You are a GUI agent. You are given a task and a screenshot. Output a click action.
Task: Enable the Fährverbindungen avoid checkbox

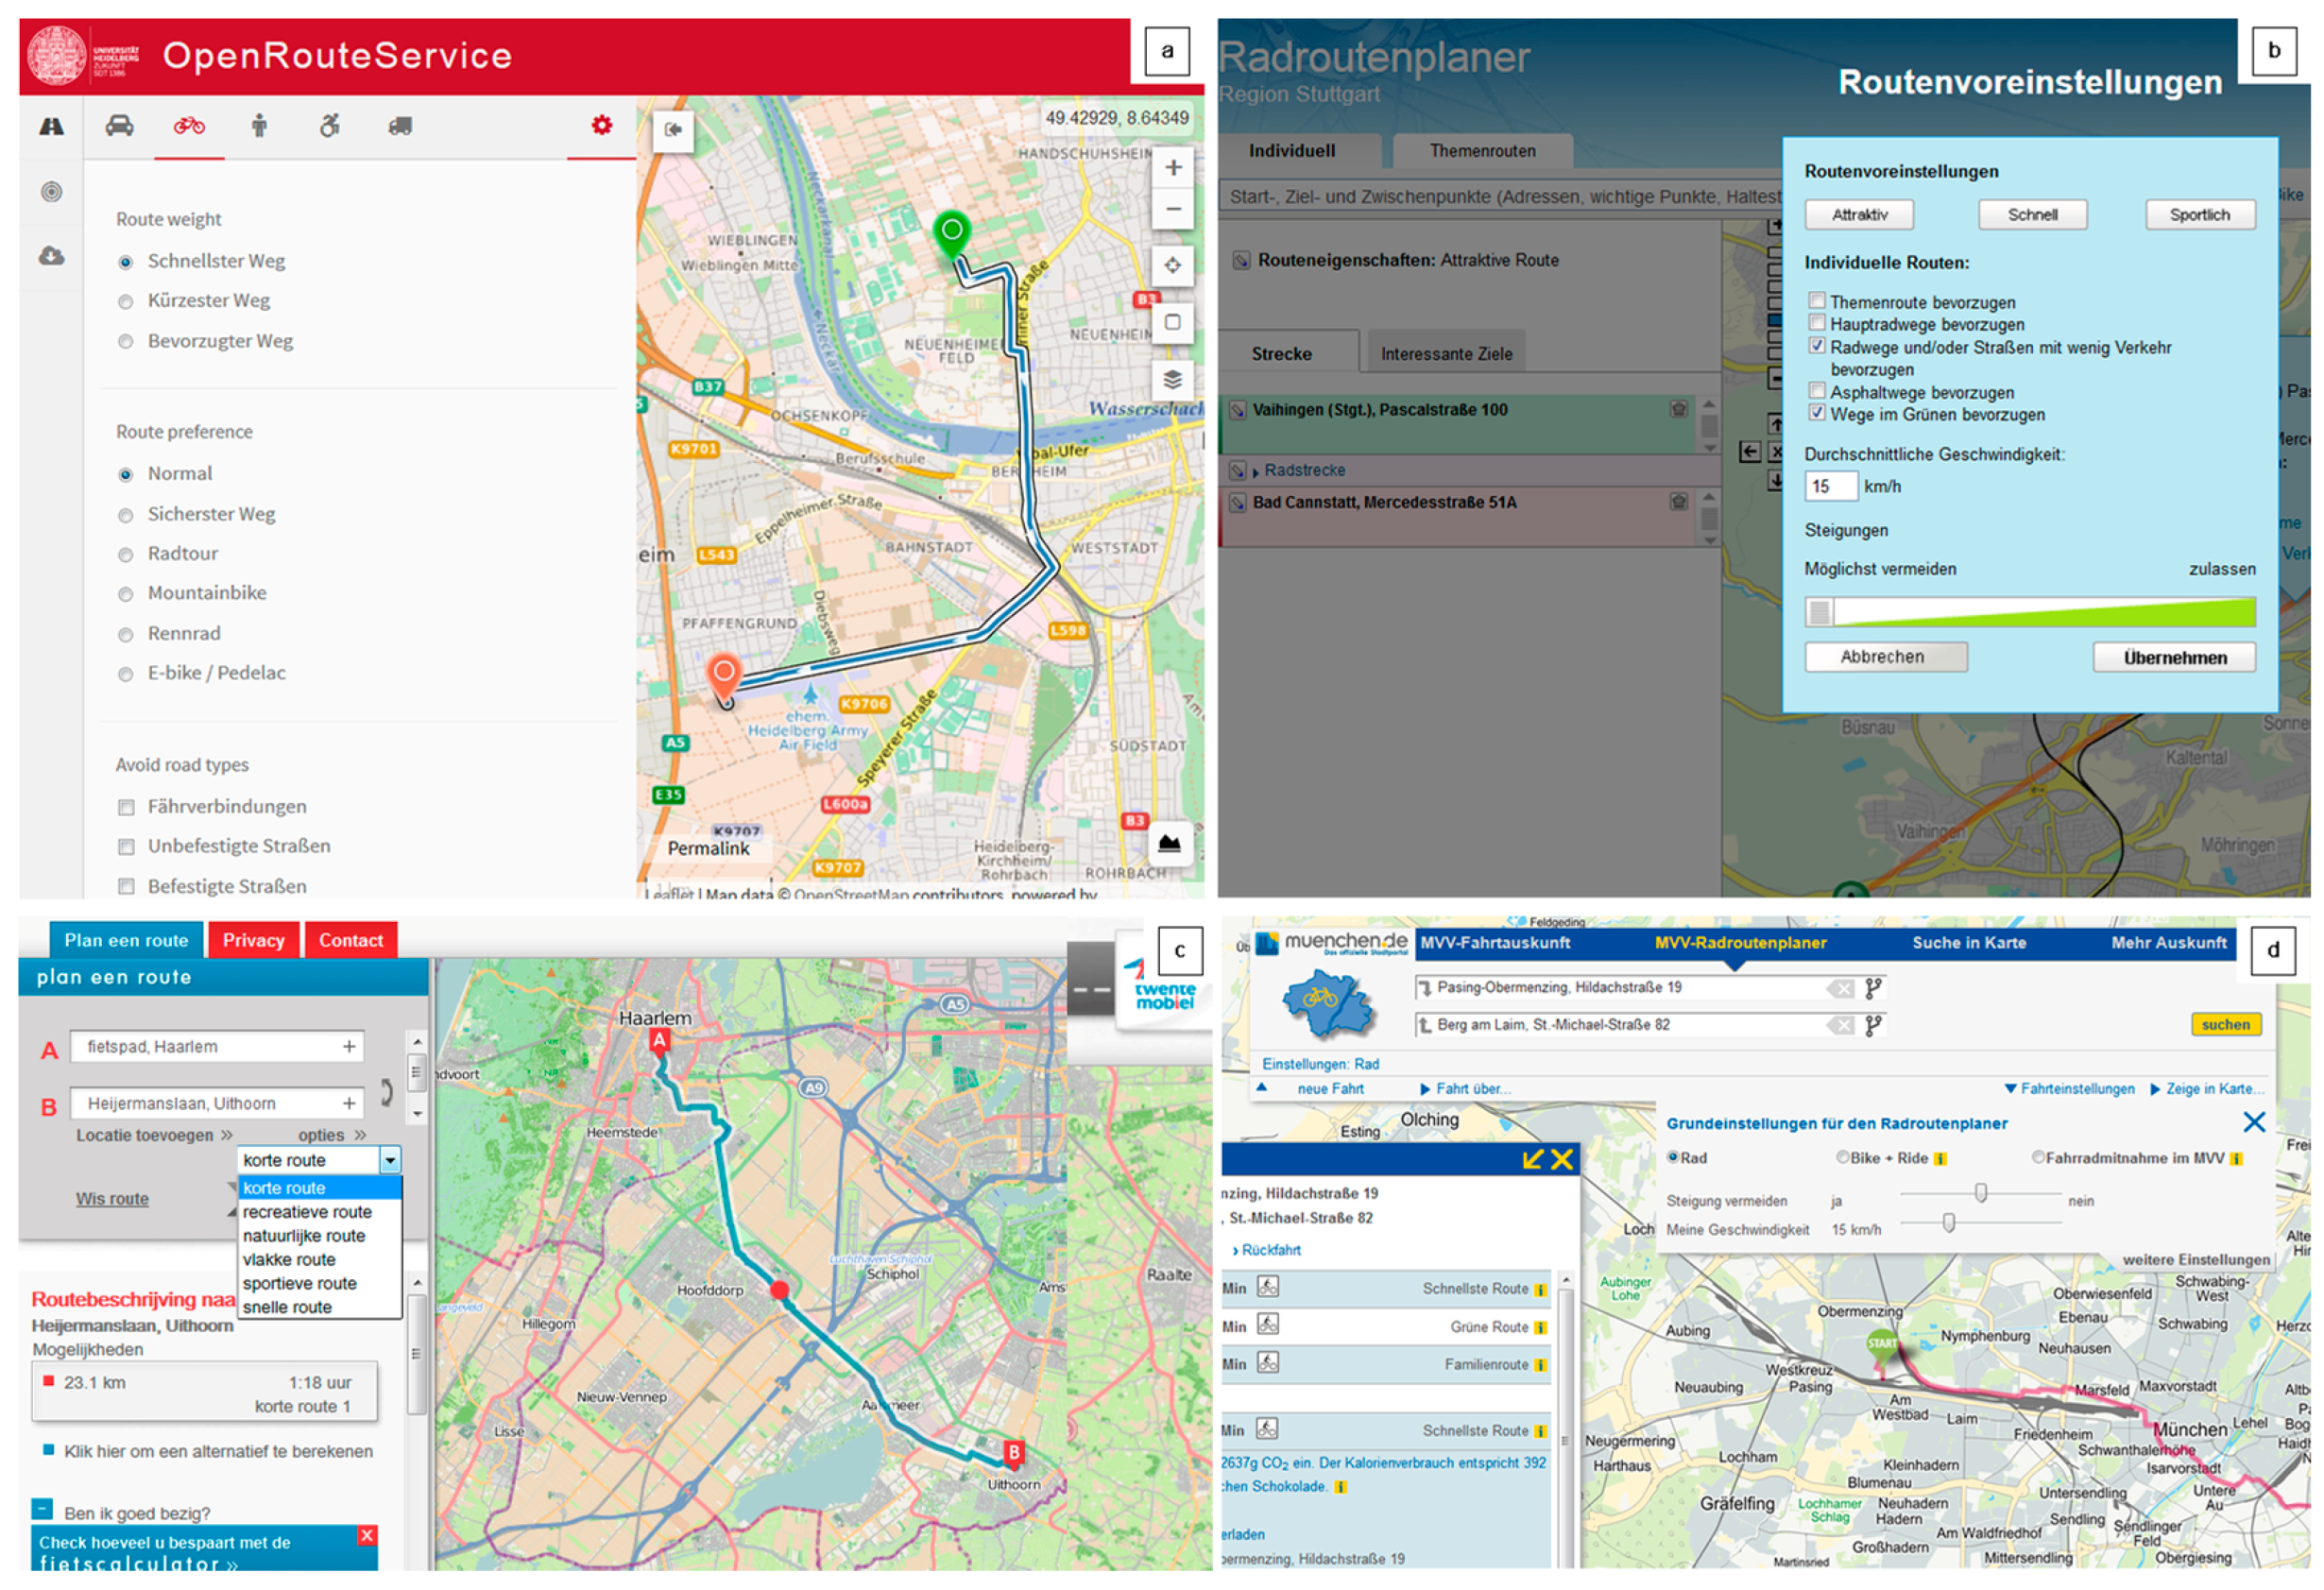(x=126, y=807)
